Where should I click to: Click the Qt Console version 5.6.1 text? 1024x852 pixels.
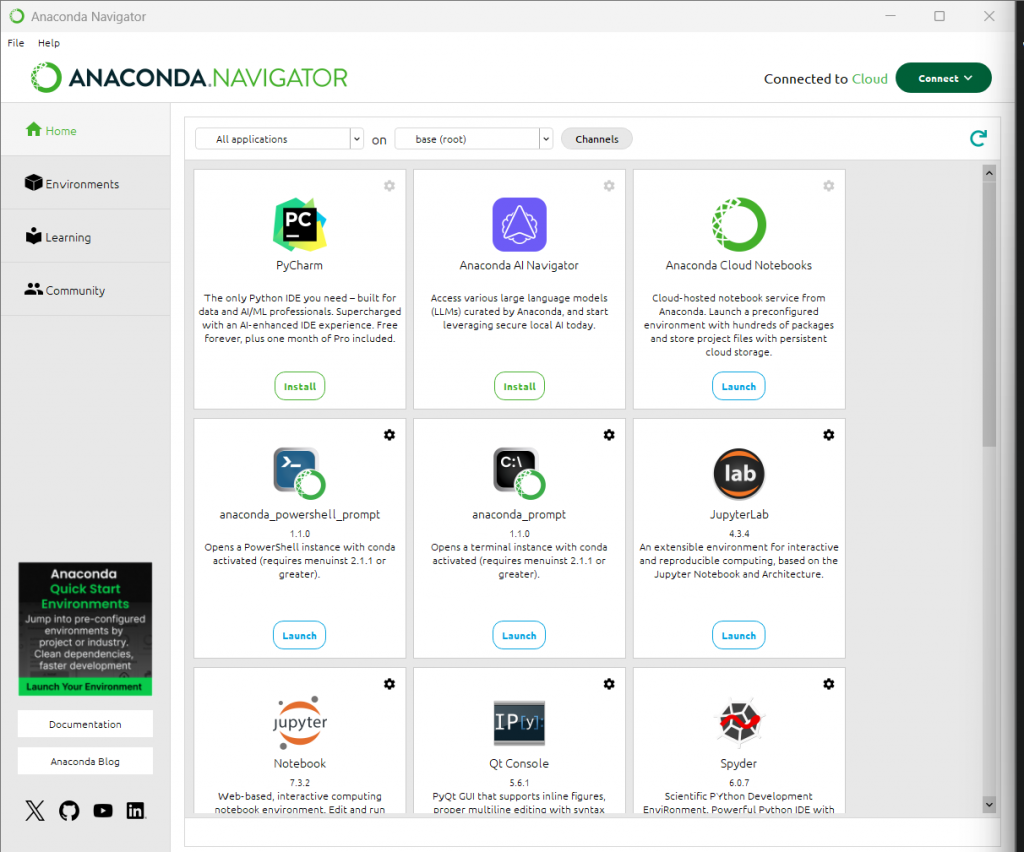[519, 782]
